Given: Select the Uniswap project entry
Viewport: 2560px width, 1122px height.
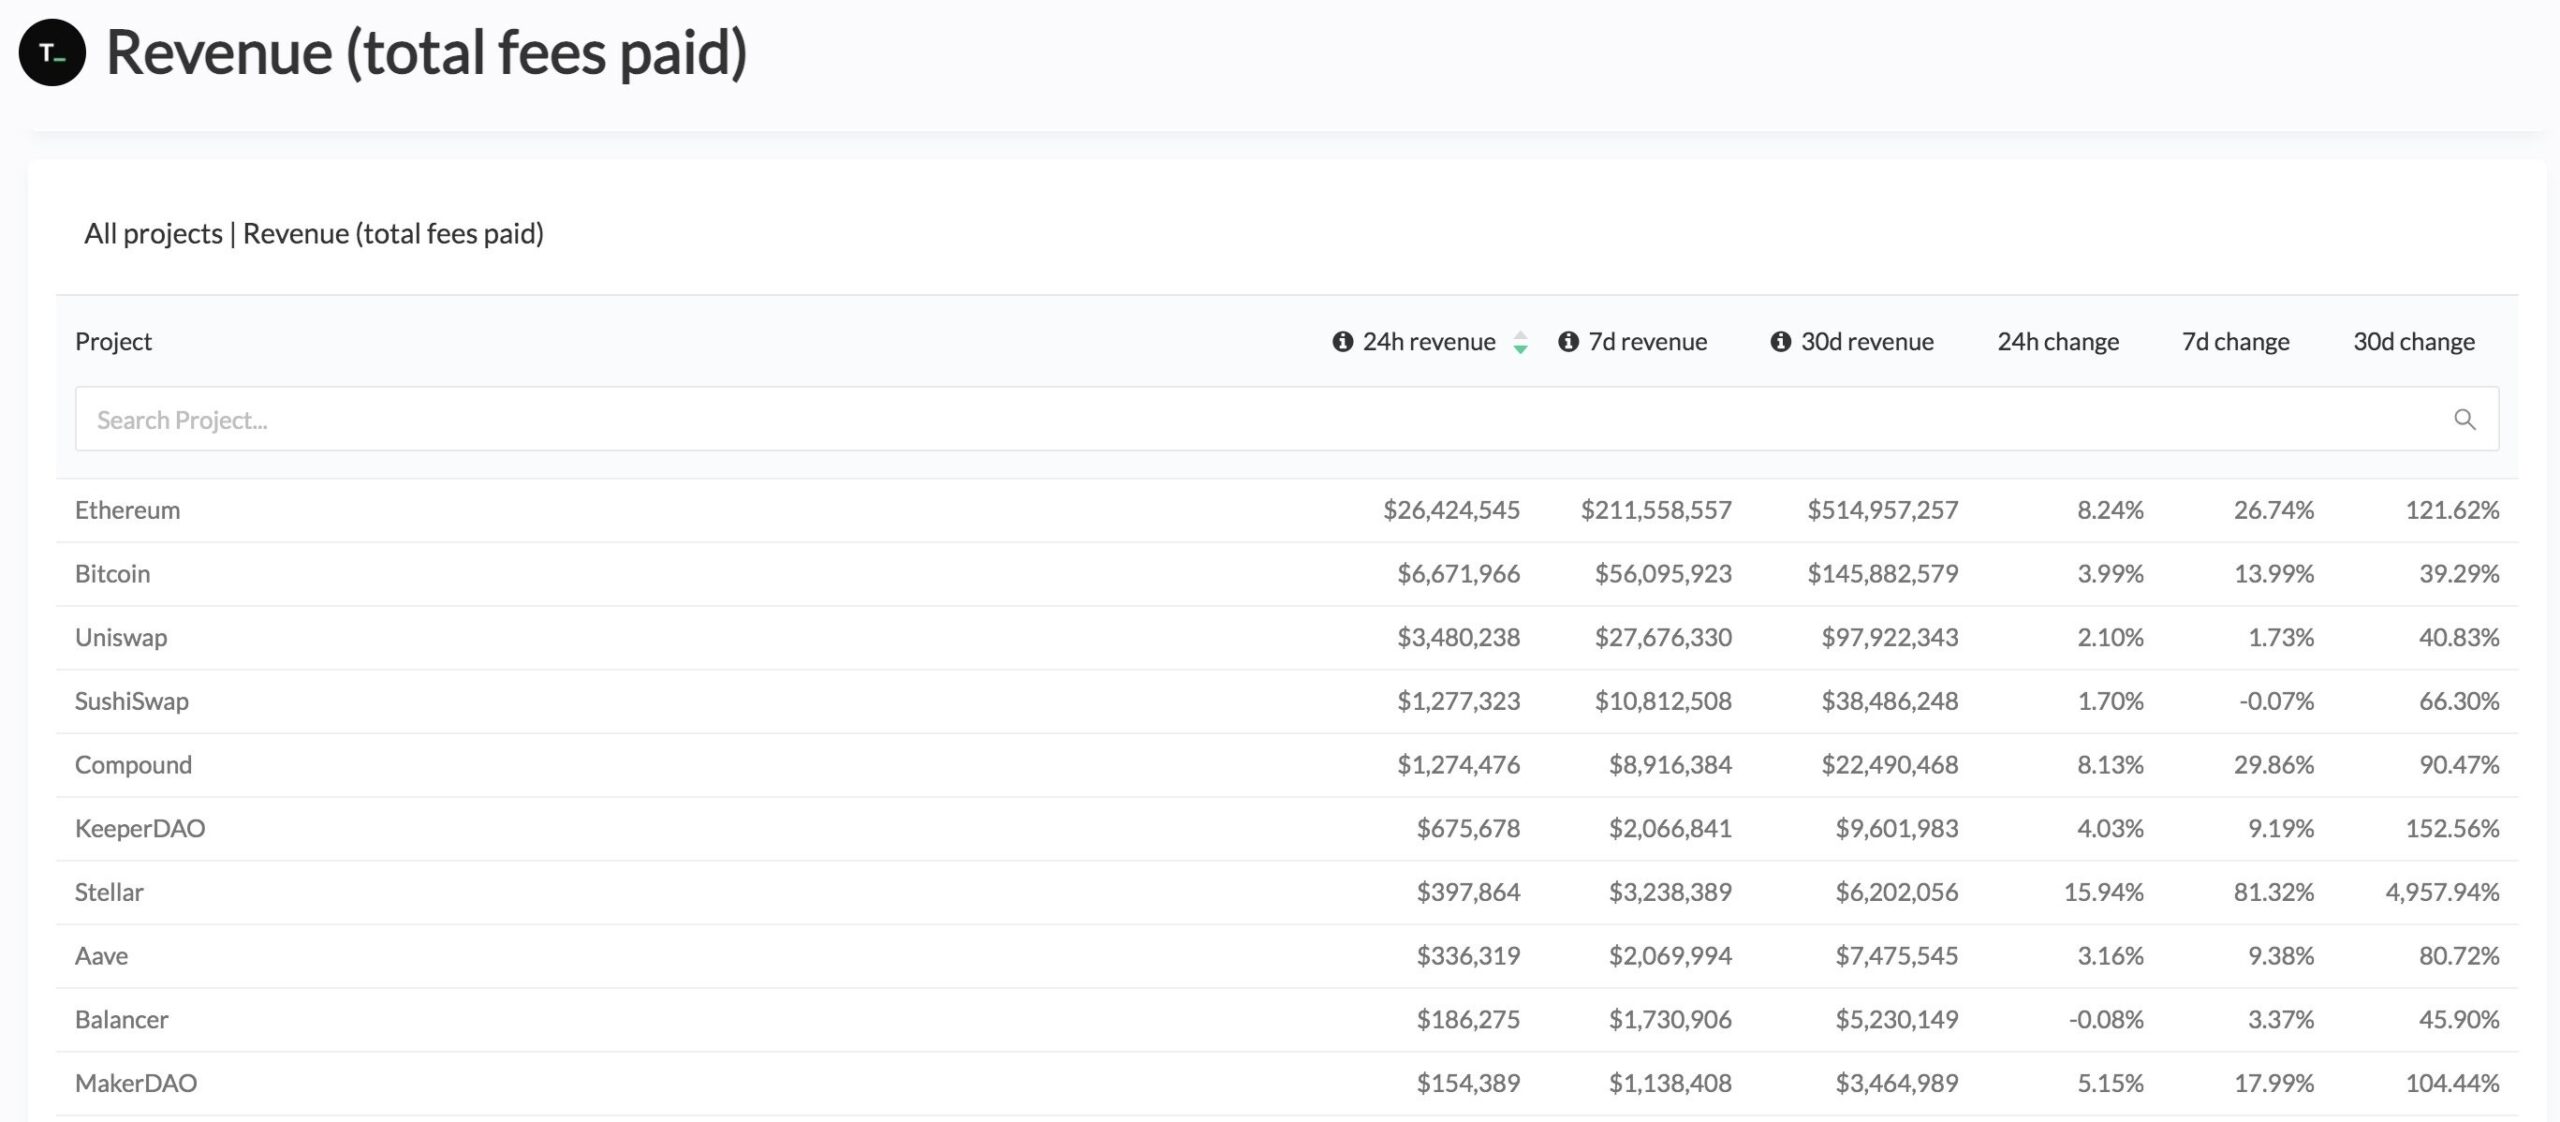Looking at the screenshot, I should click(x=121, y=637).
